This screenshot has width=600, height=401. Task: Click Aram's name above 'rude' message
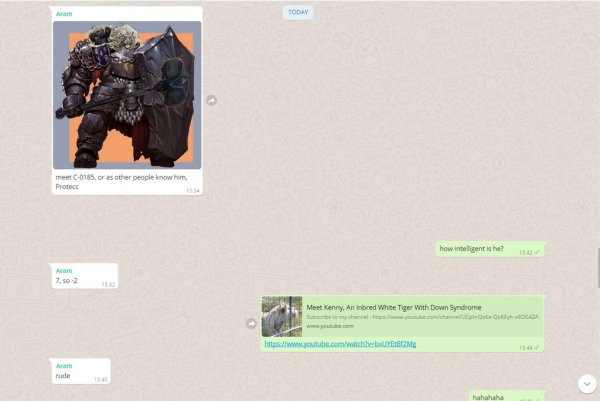tap(64, 366)
